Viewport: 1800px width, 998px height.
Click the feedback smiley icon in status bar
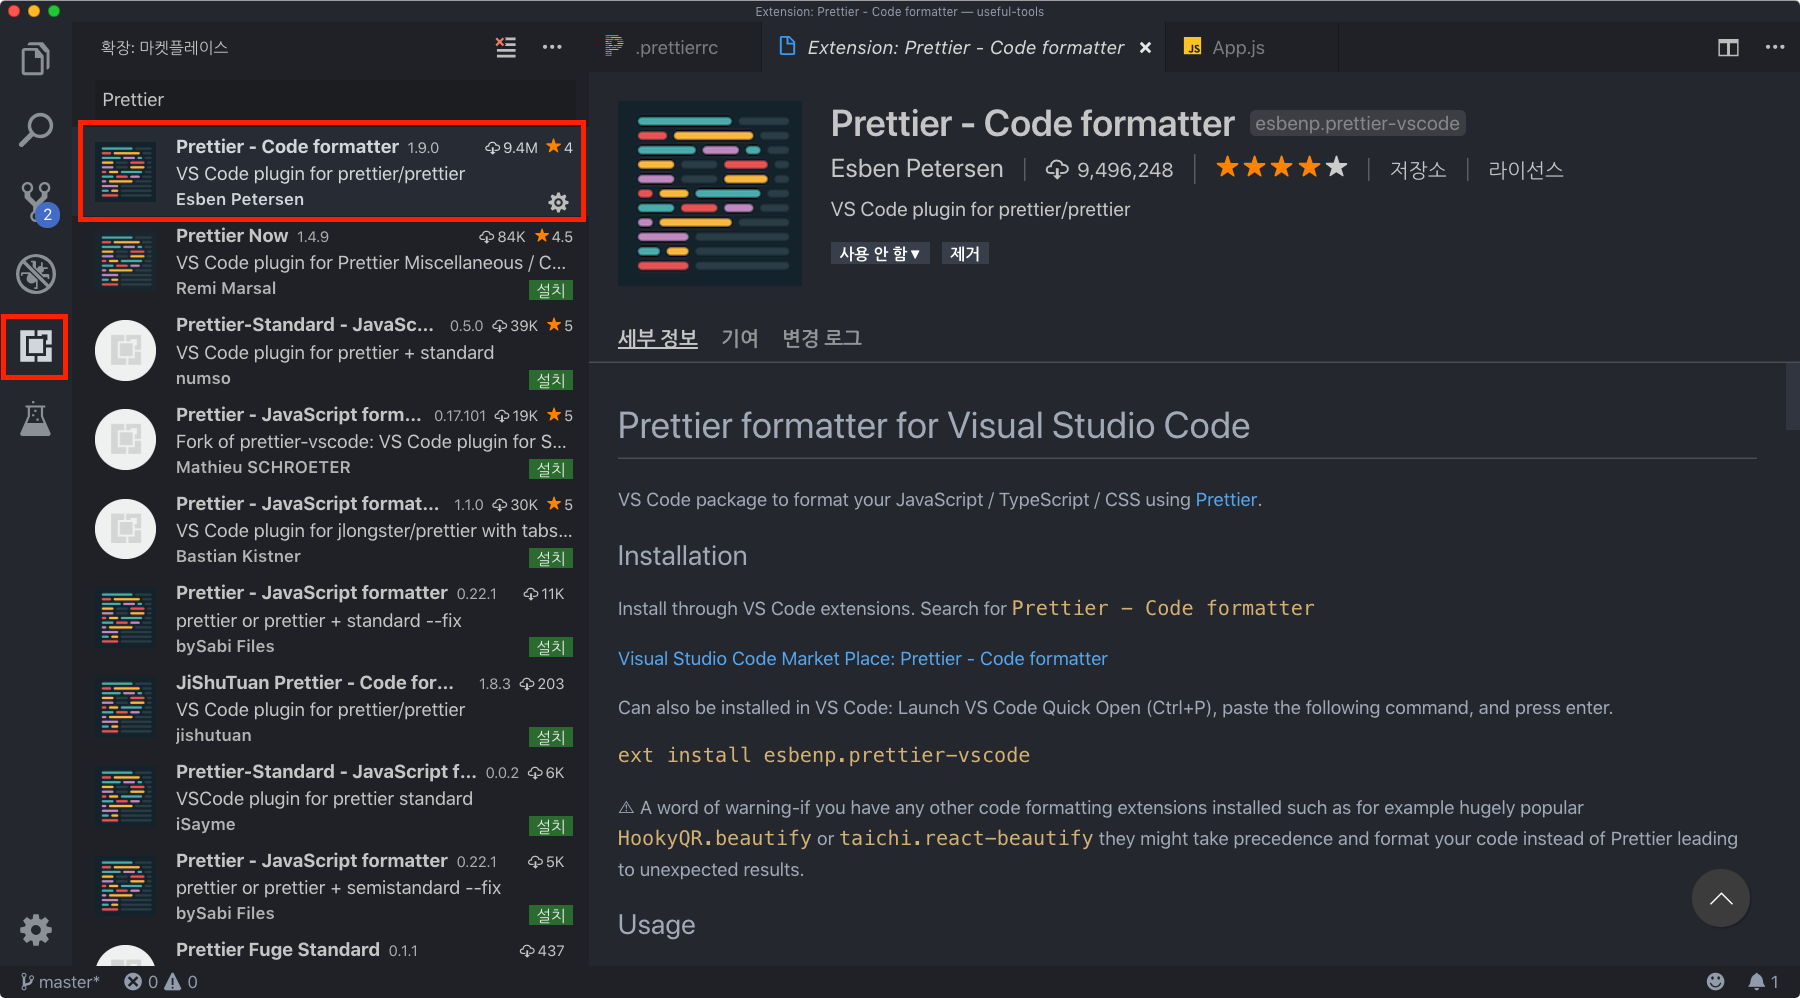point(1715,982)
